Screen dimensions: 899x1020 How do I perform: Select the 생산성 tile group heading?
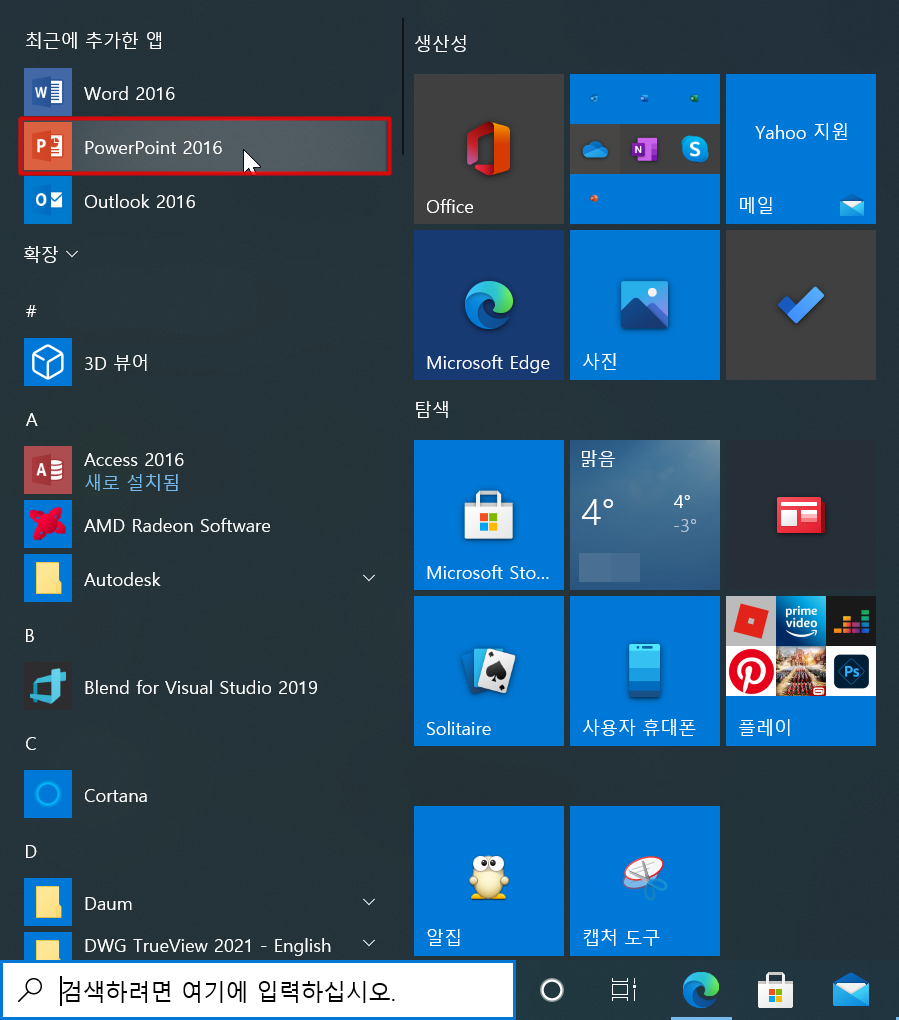pos(441,44)
